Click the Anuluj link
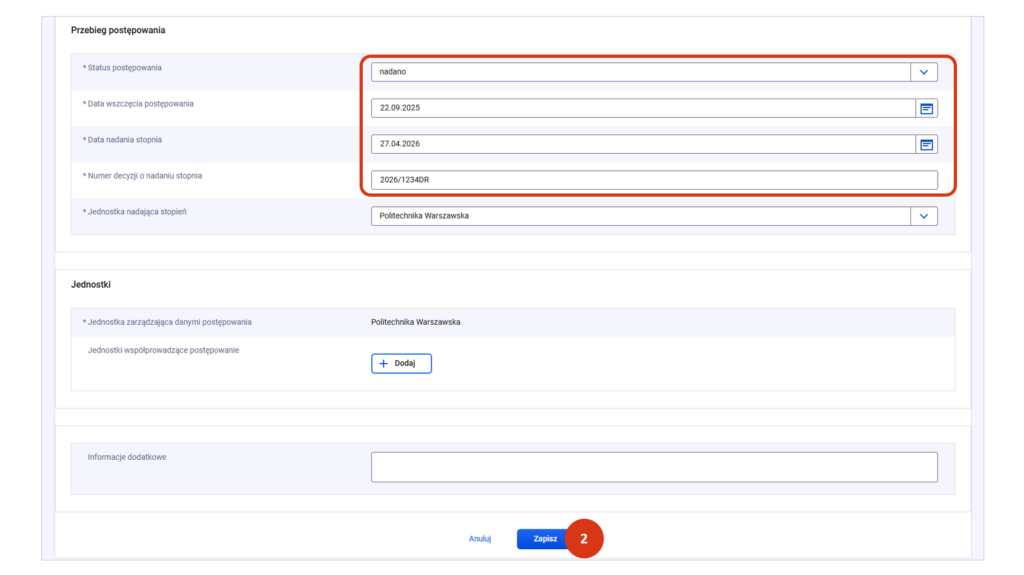 (x=480, y=539)
